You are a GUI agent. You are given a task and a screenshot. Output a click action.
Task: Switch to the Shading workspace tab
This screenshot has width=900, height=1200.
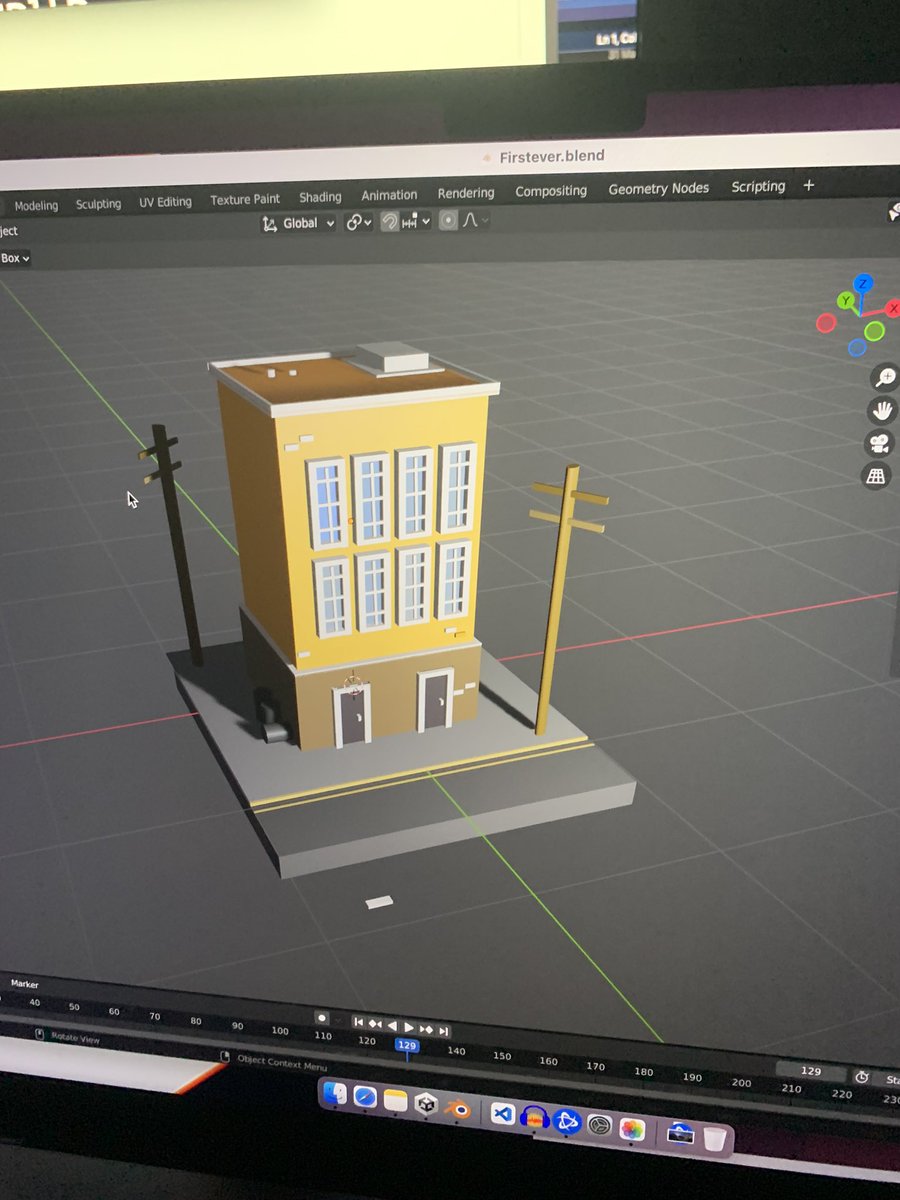pos(320,197)
